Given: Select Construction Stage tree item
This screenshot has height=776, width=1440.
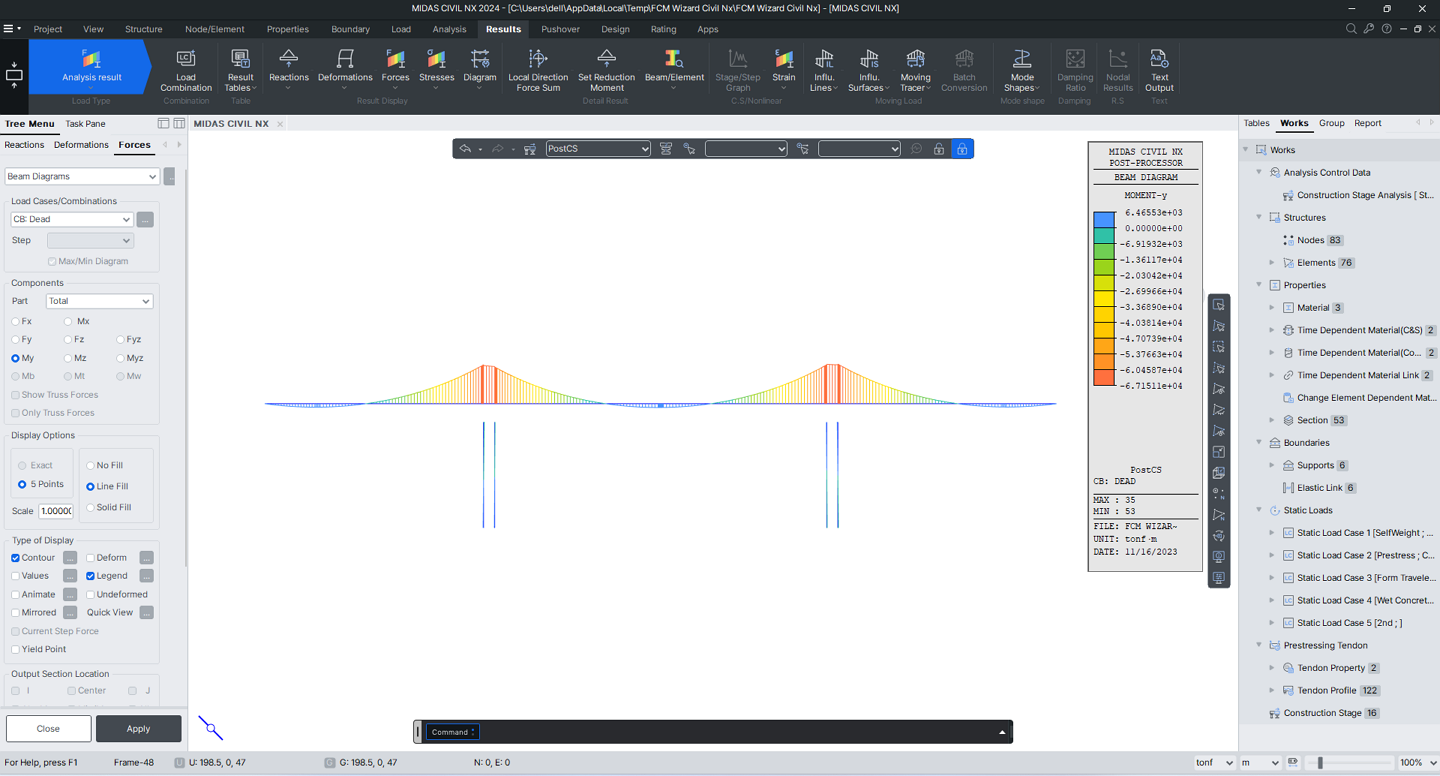Looking at the screenshot, I should [x=1324, y=713].
